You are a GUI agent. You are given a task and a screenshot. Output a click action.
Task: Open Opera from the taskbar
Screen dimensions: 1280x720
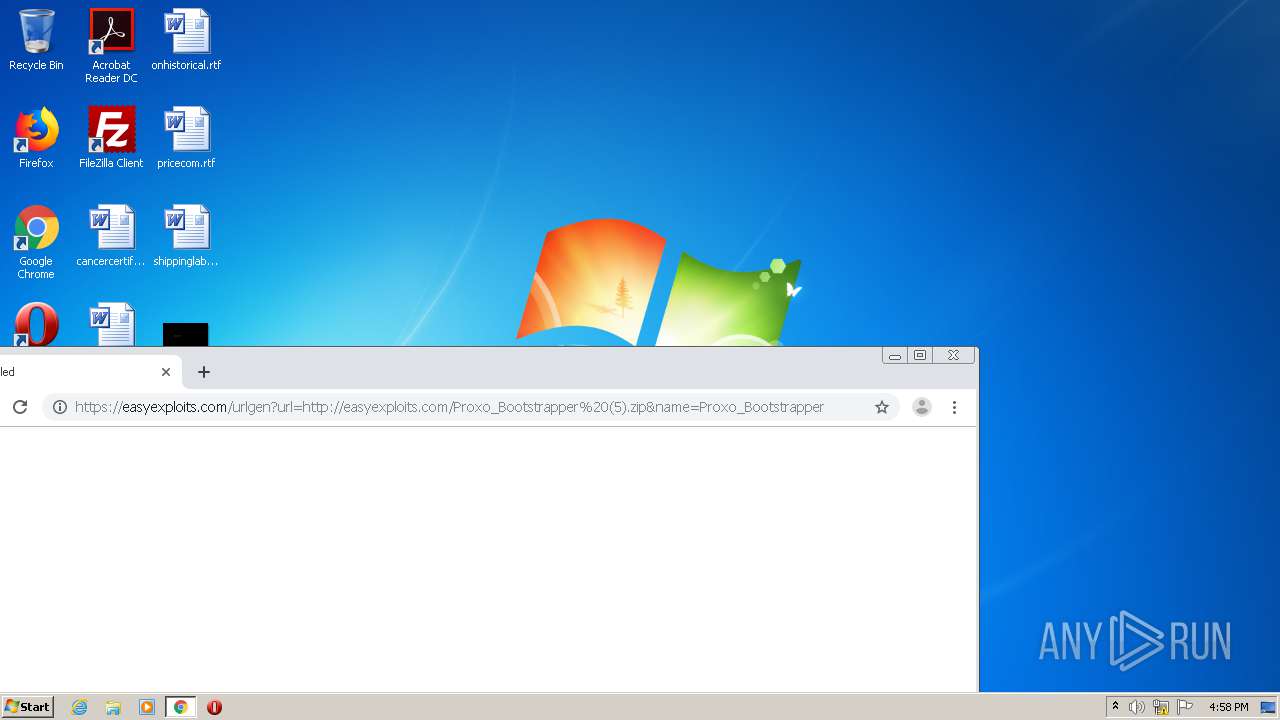tap(214, 707)
